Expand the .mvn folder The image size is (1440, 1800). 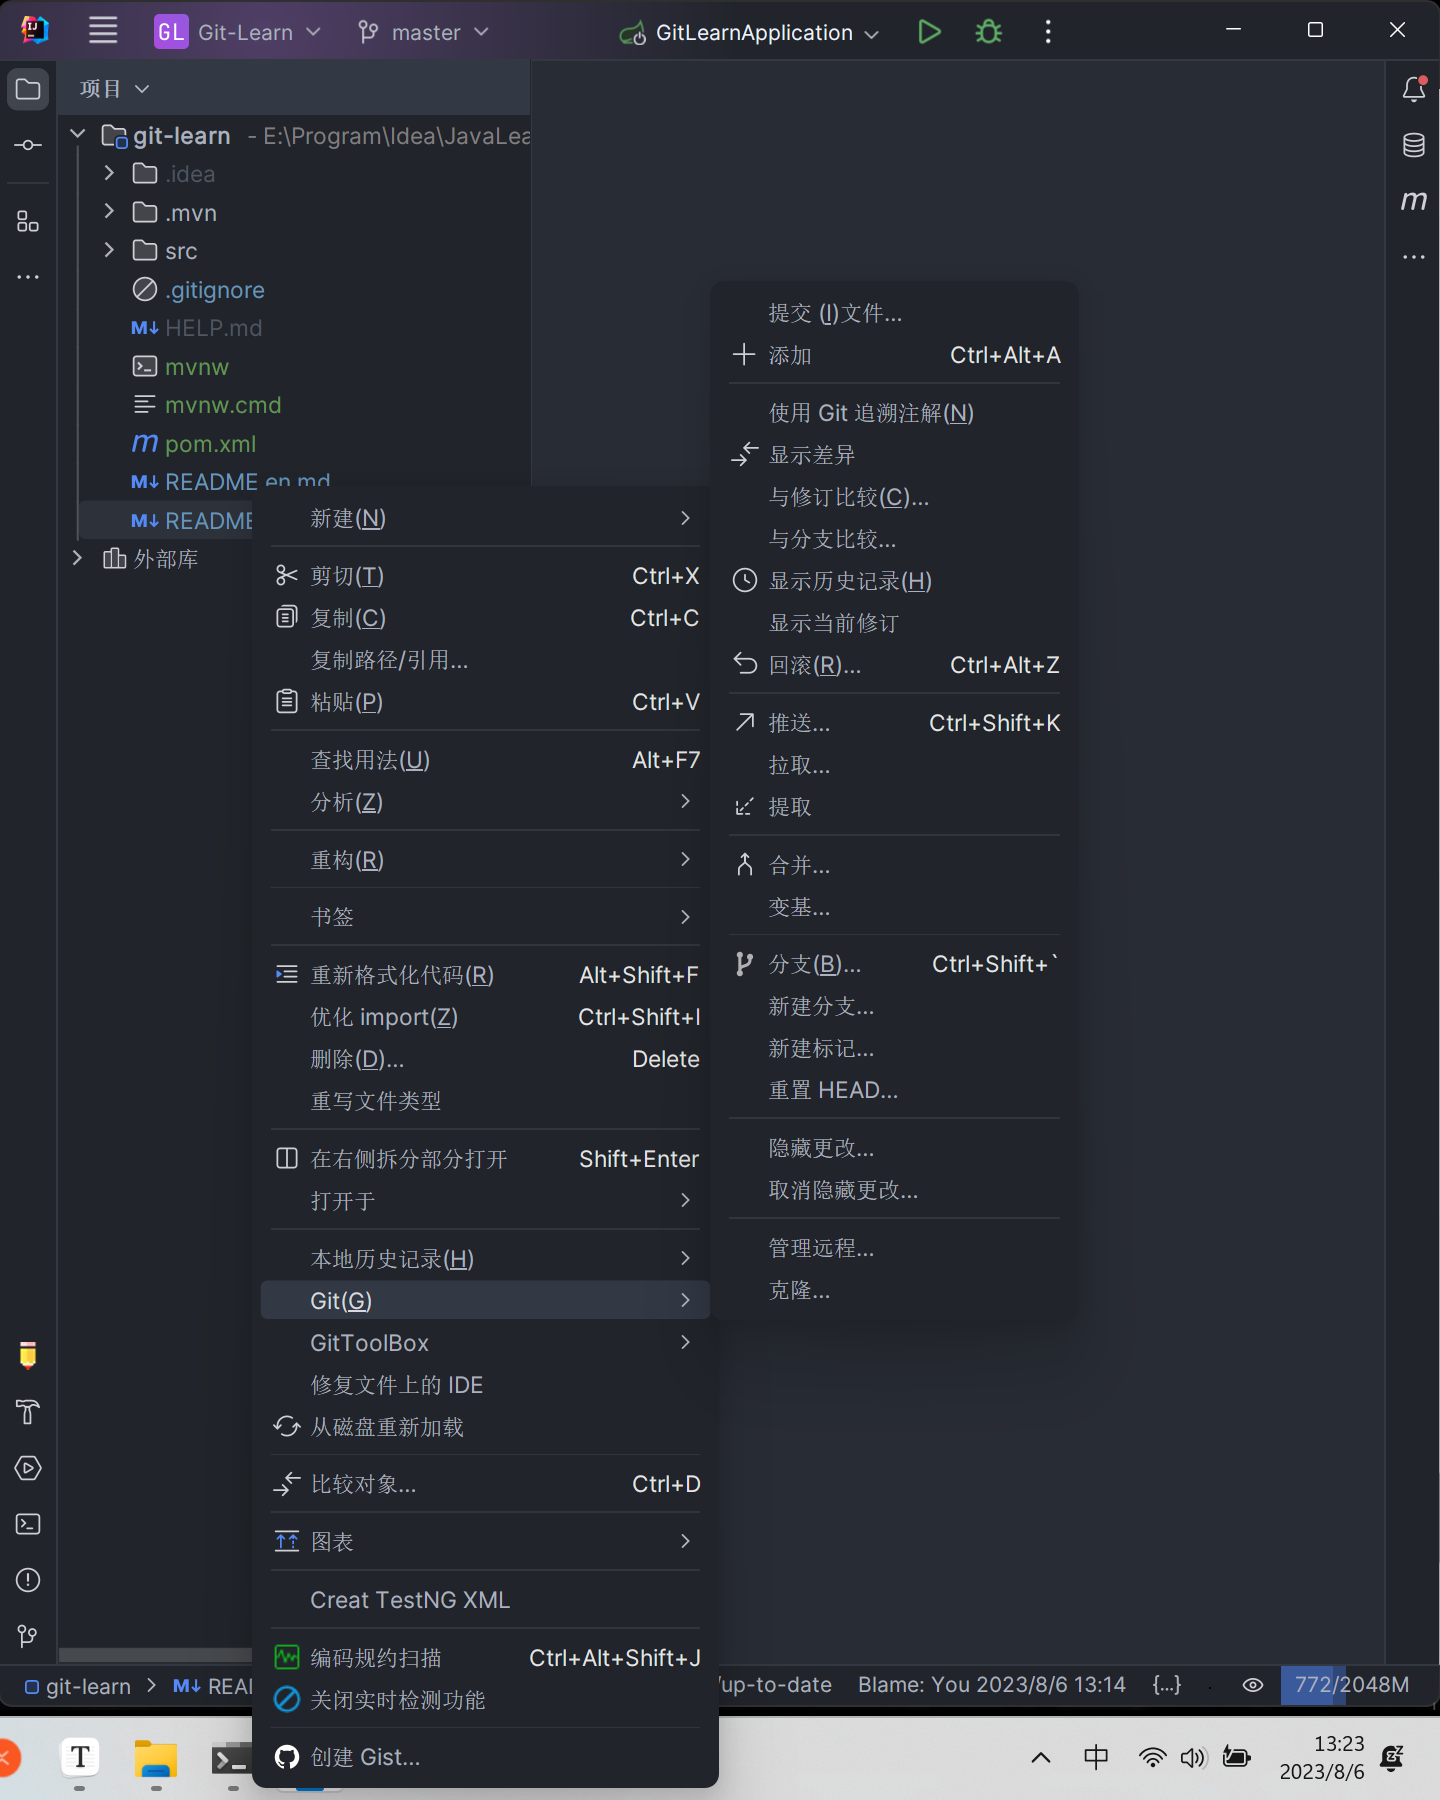(109, 212)
